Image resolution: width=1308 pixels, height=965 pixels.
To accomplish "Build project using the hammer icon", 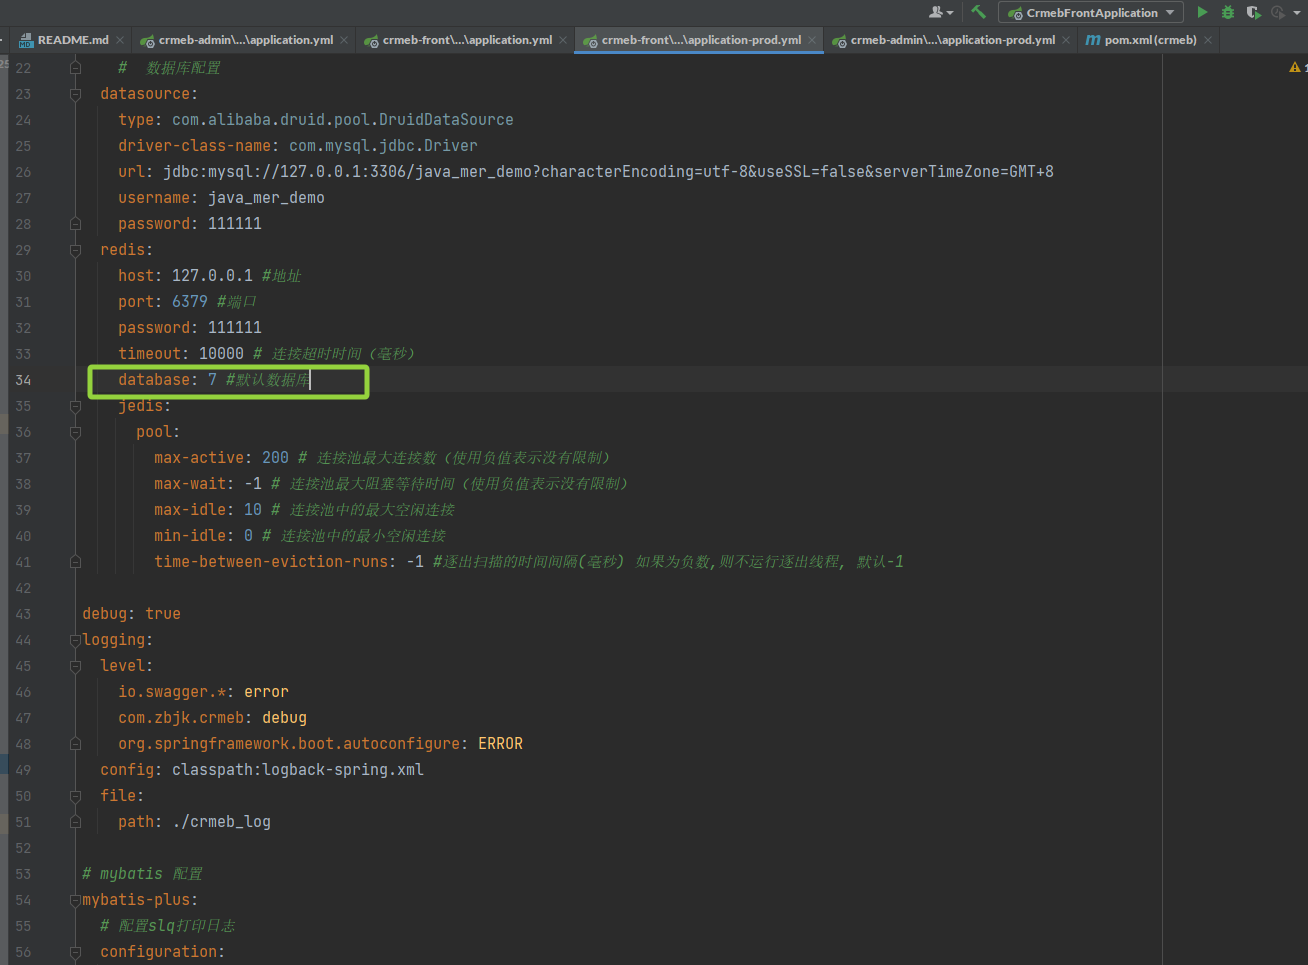I will point(978,12).
